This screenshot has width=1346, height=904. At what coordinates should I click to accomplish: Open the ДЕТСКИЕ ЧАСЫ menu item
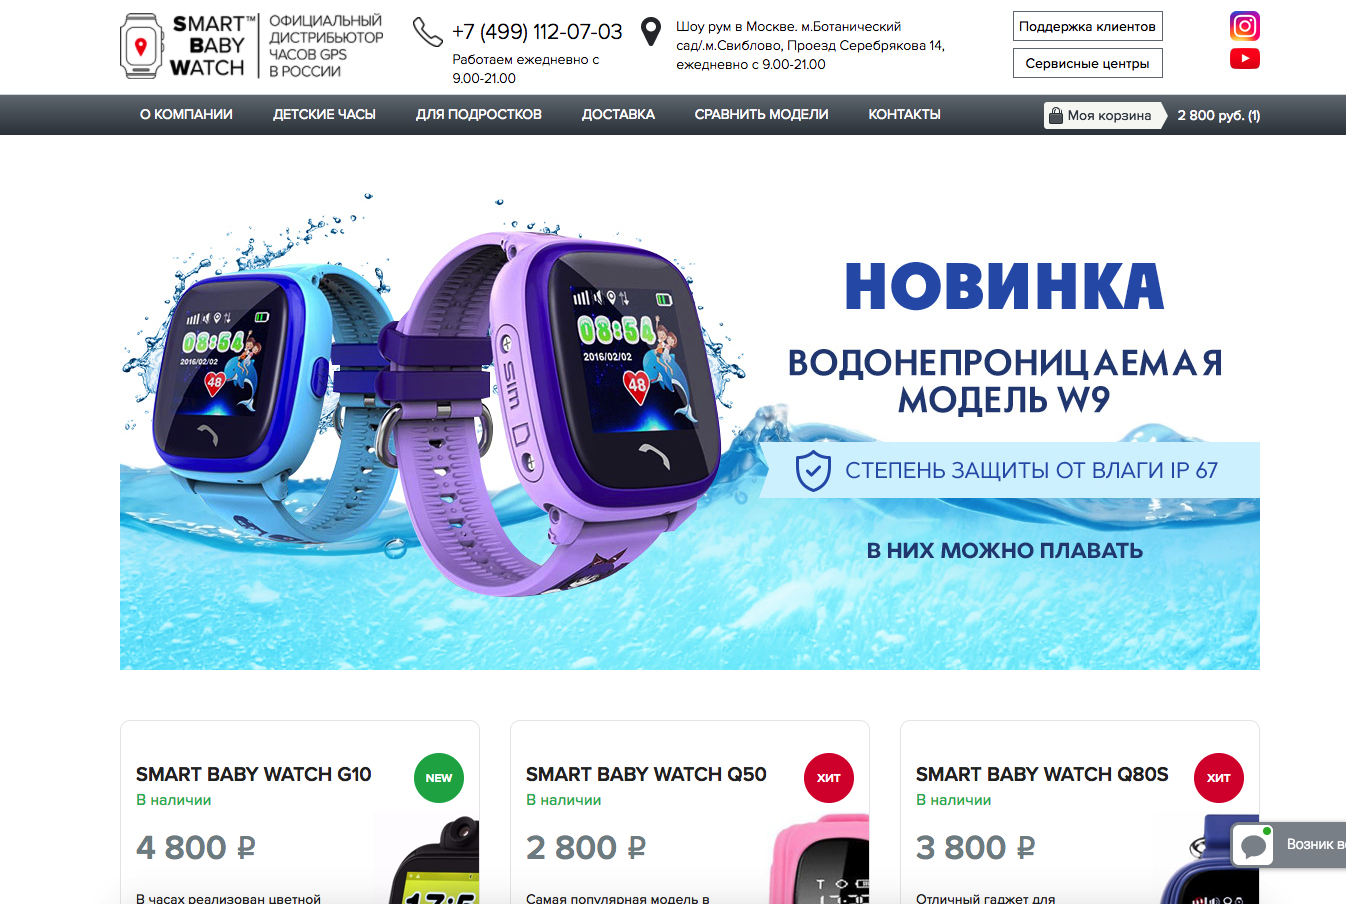[x=324, y=115]
